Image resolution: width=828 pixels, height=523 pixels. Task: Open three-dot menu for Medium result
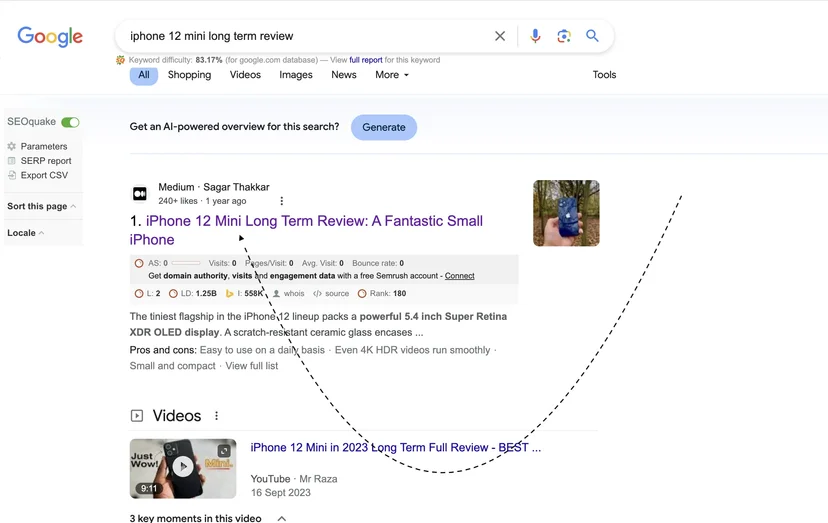pos(281,201)
